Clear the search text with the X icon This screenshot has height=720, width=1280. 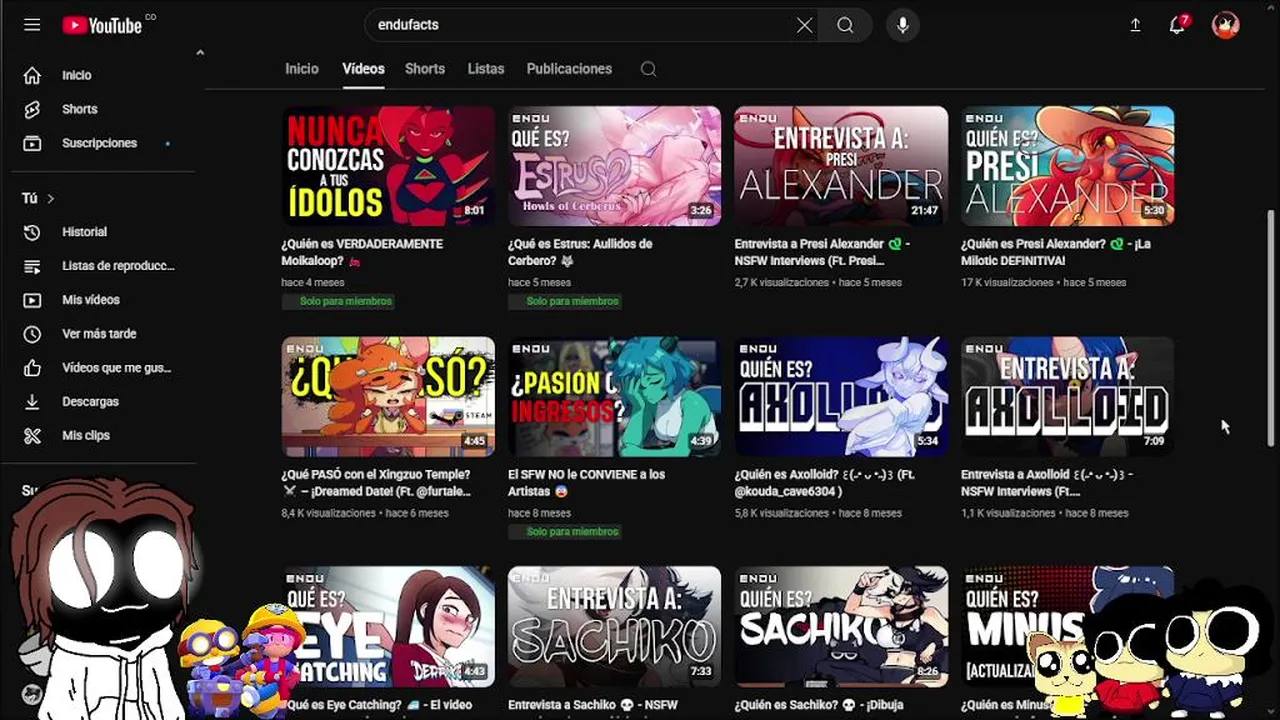click(x=804, y=25)
